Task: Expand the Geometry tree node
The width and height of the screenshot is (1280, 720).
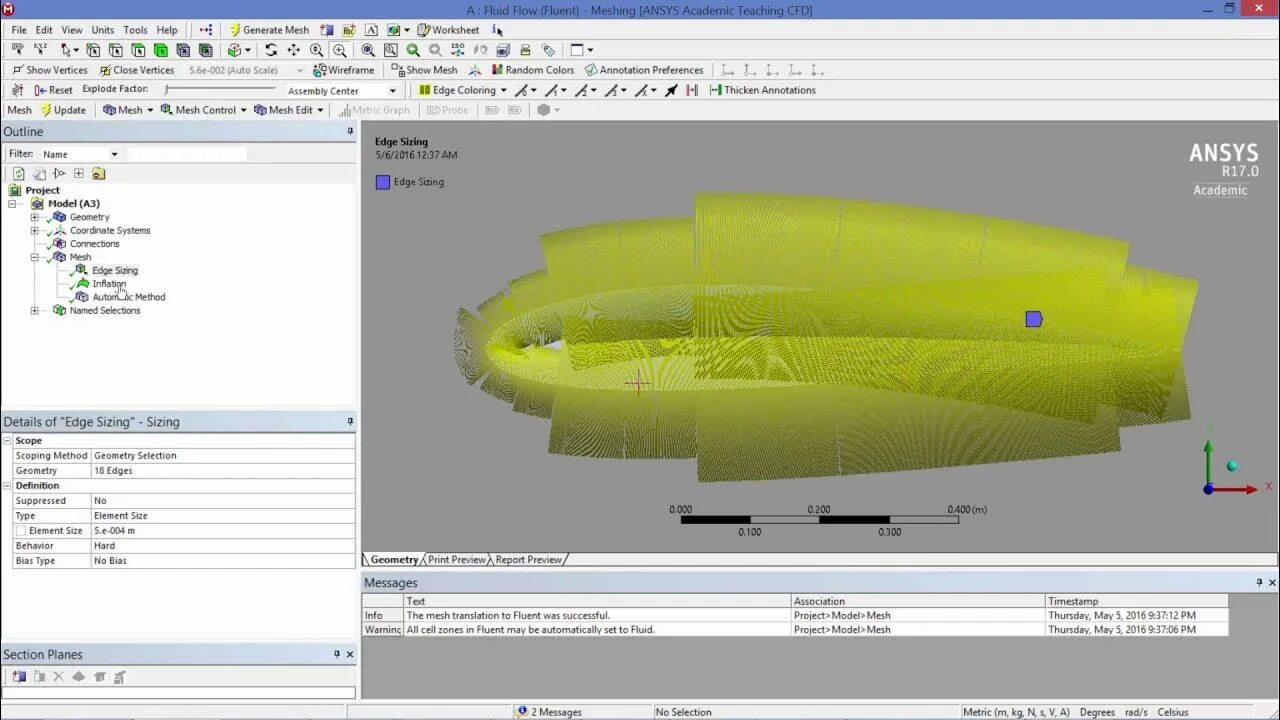Action: click(35, 217)
